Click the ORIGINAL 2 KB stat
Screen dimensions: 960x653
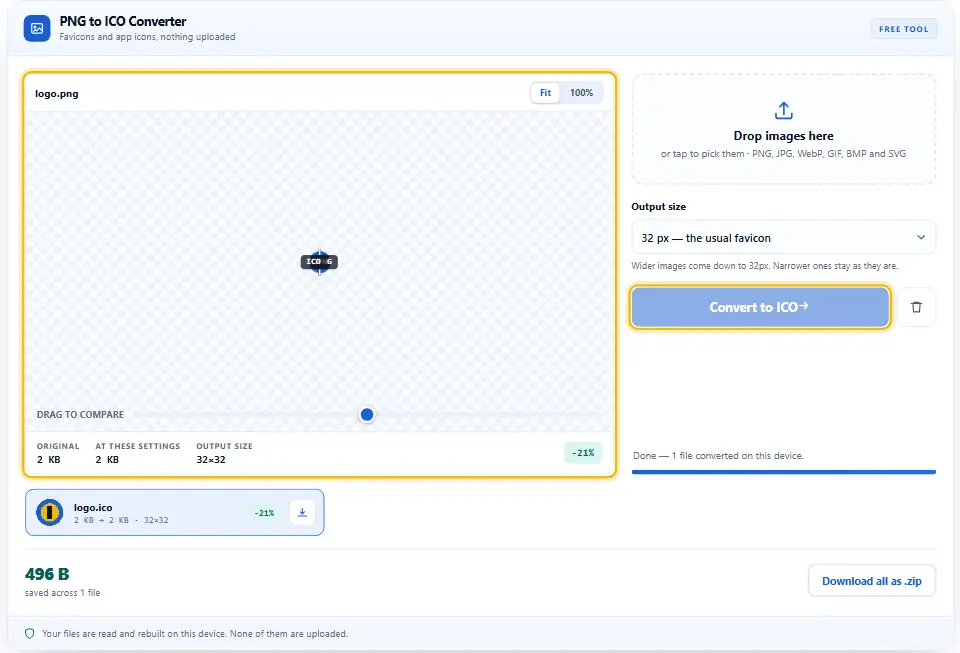pyautogui.click(x=58, y=453)
